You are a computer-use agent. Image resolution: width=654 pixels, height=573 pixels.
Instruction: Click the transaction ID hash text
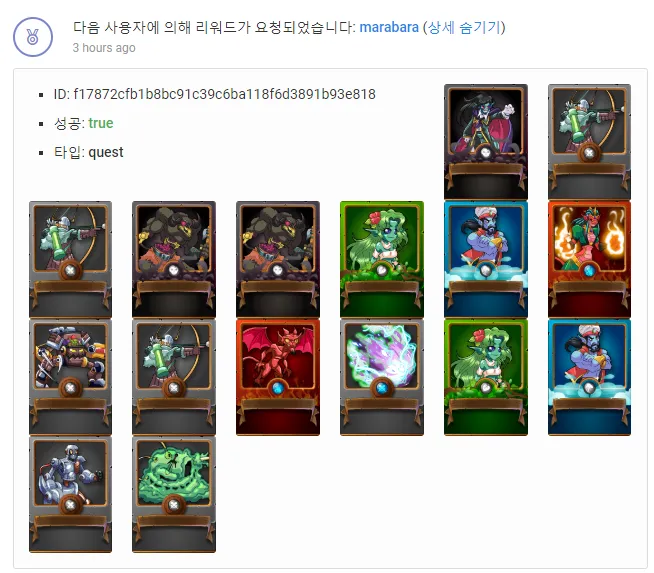click(224, 94)
